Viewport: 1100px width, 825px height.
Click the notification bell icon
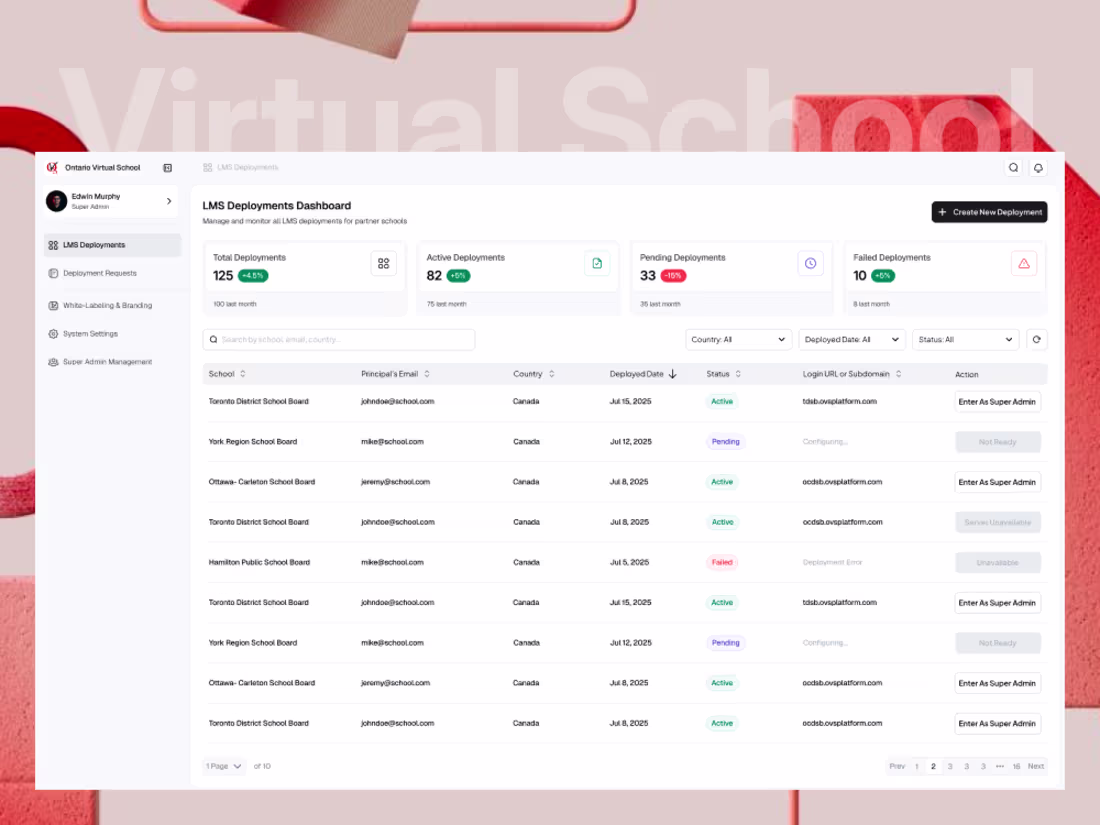1037,167
